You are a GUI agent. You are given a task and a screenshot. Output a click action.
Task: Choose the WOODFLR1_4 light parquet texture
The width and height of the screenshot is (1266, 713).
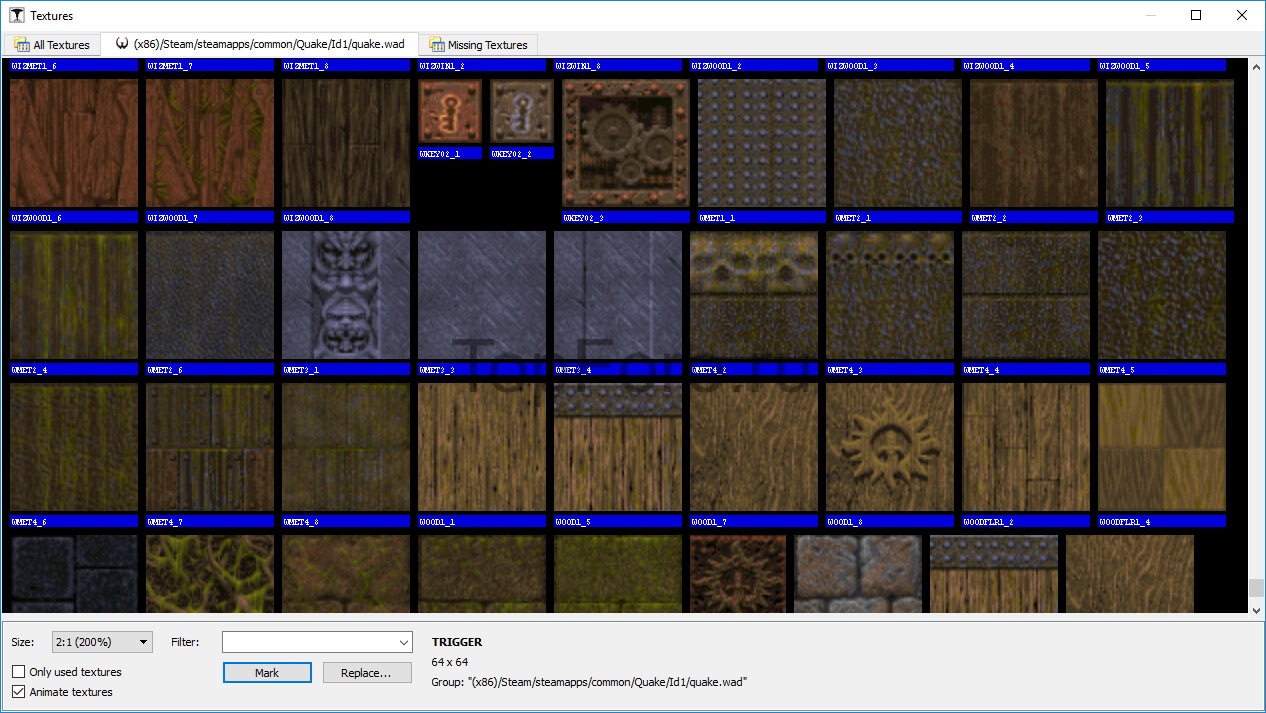click(x=1162, y=447)
